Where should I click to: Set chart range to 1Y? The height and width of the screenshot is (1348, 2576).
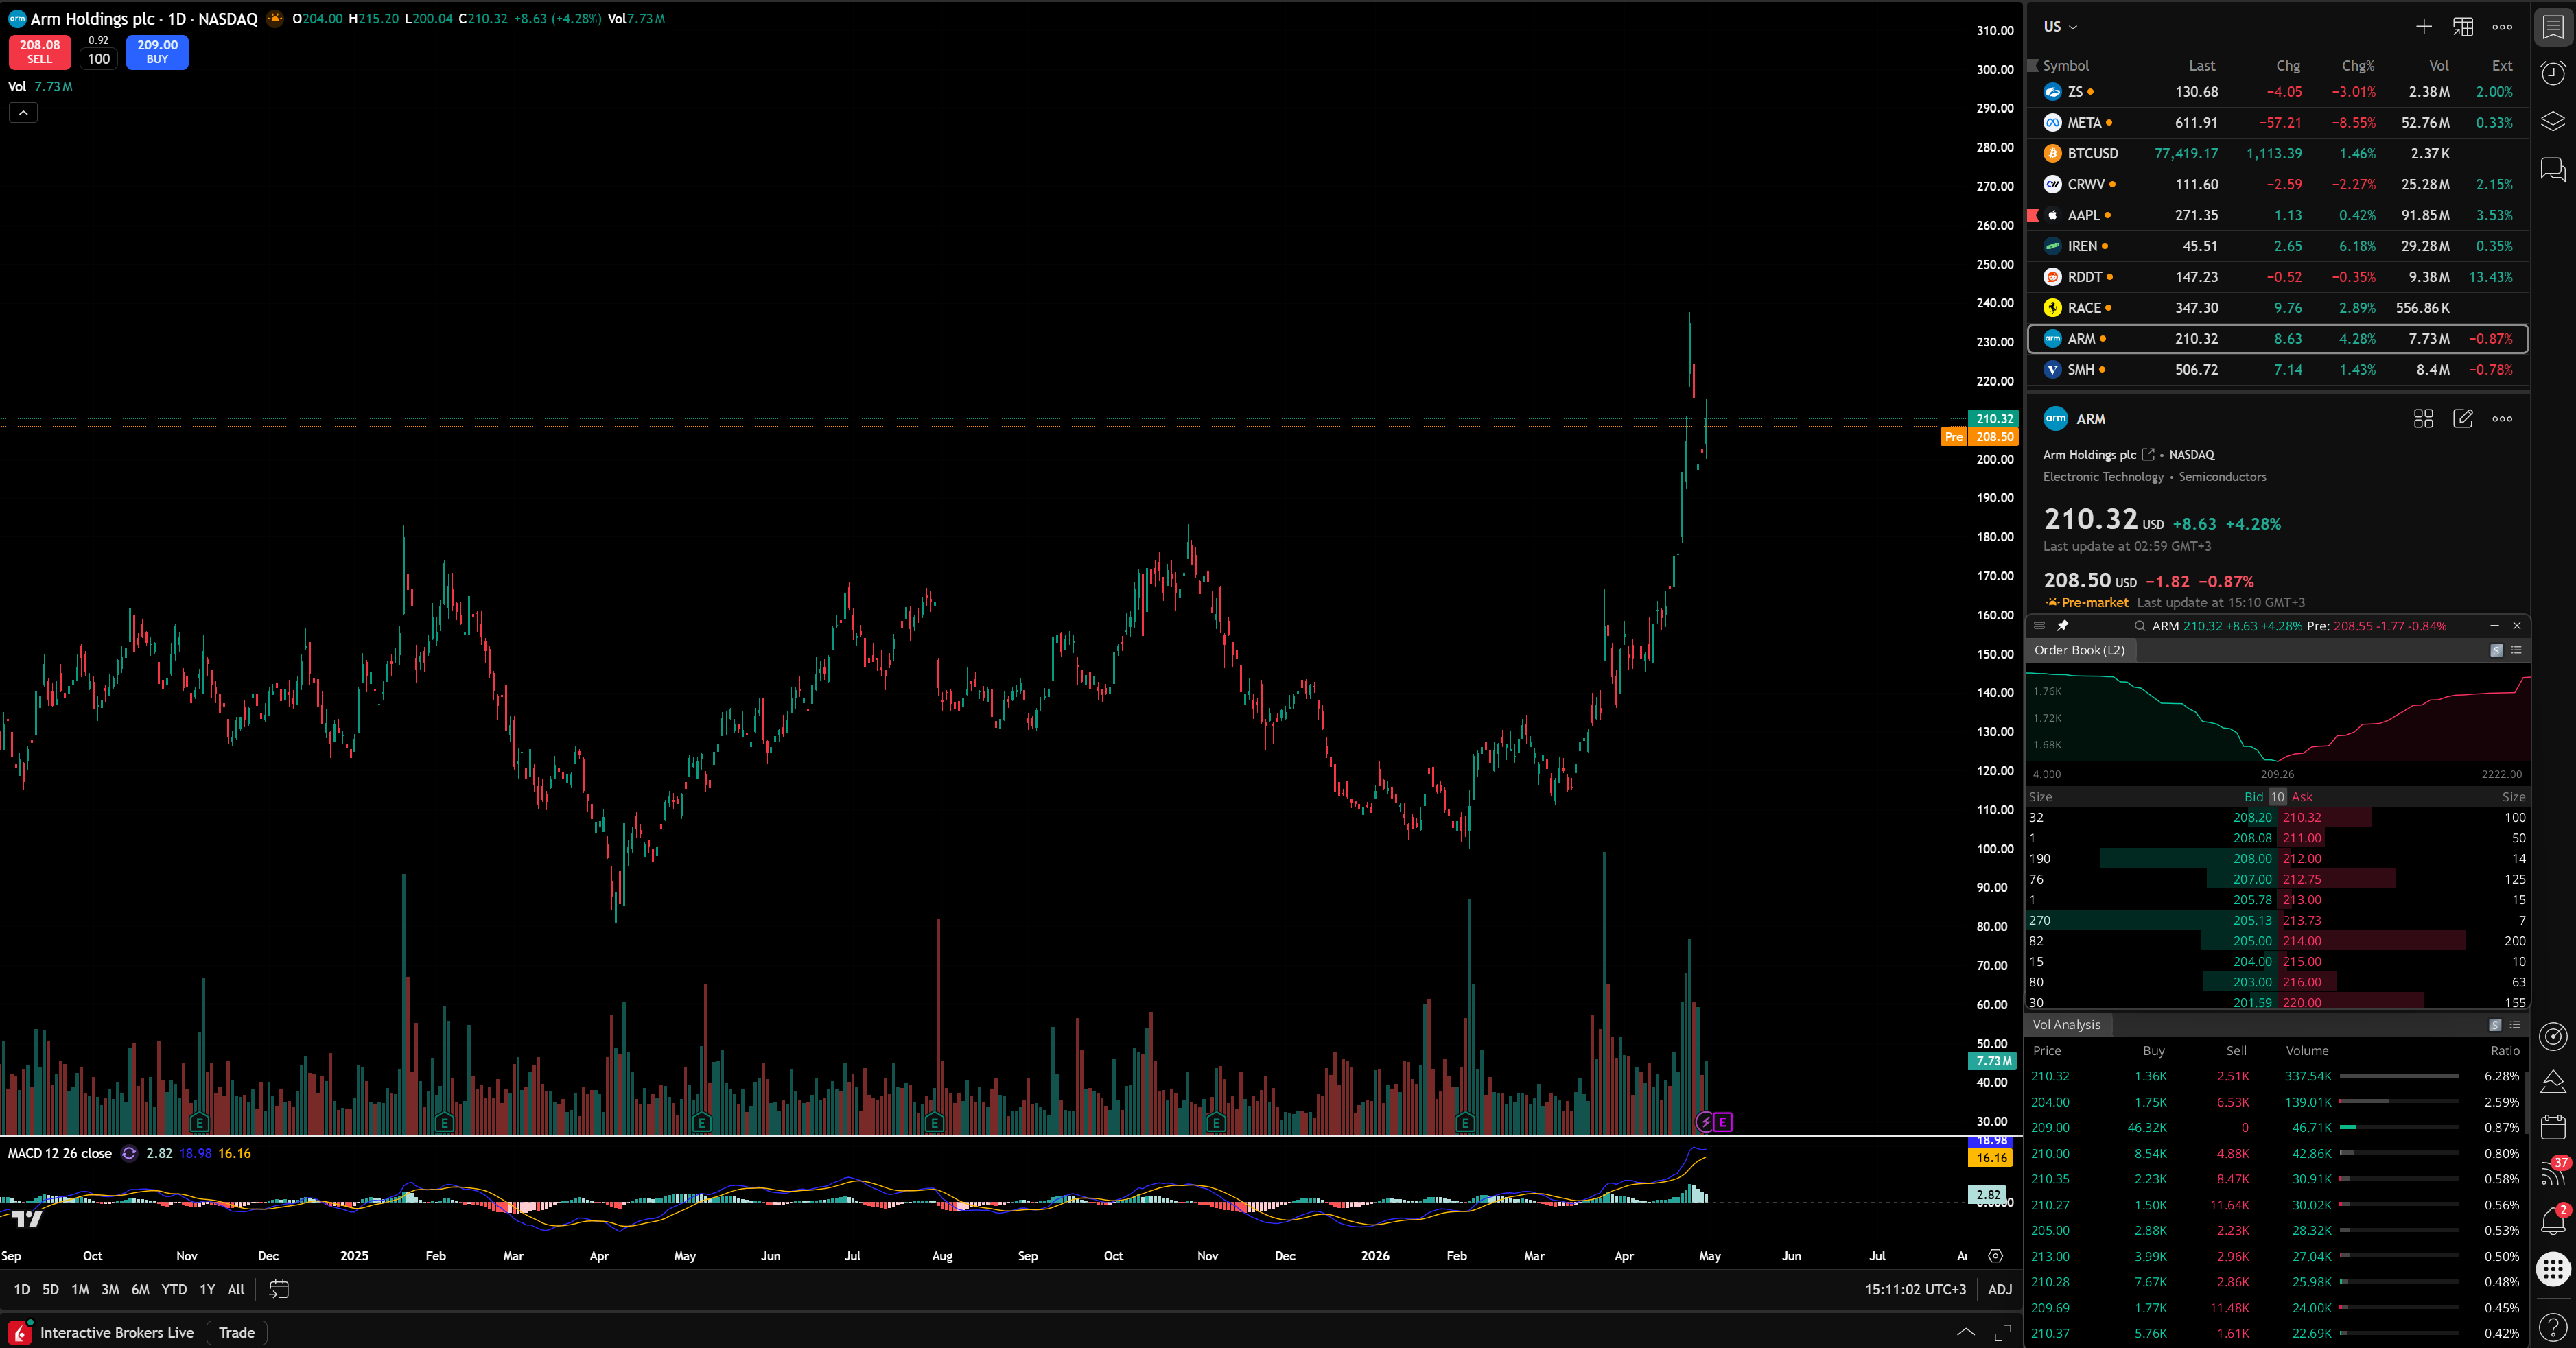[x=207, y=1289]
